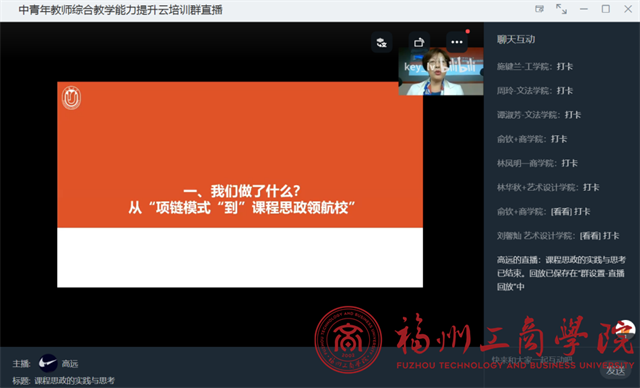Click the subtitle translation icon above the video
Viewport: 640px width, 388px height.
pyautogui.click(x=382, y=42)
